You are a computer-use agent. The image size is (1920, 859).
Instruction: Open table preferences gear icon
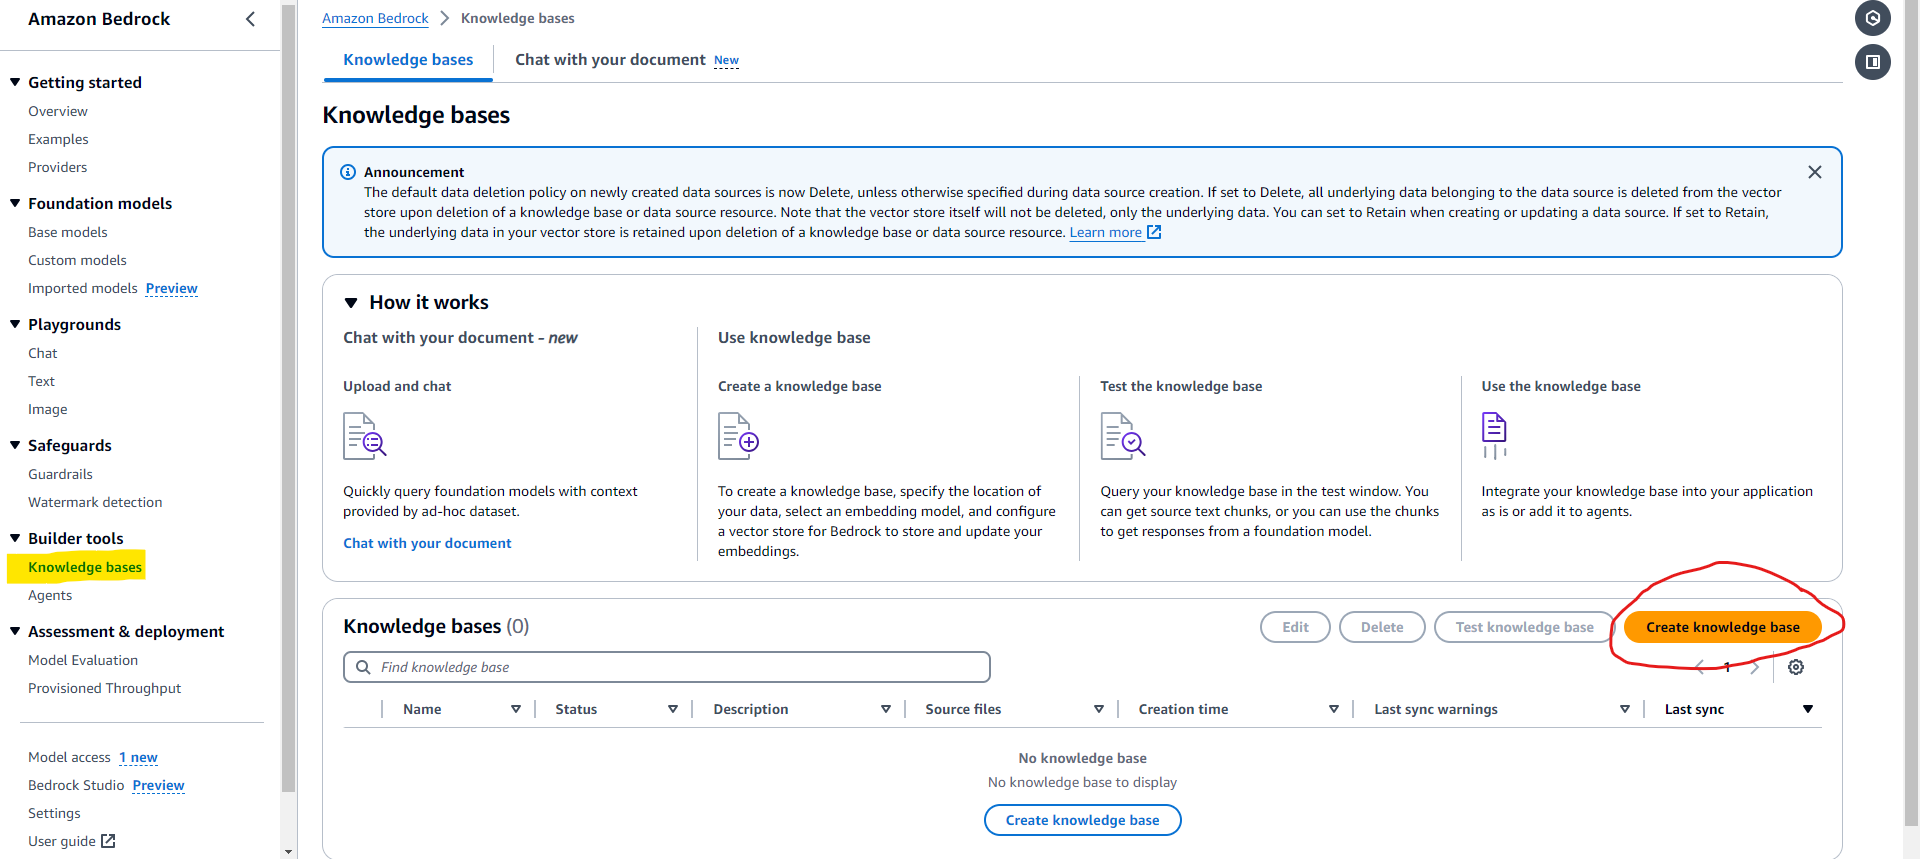tap(1796, 667)
